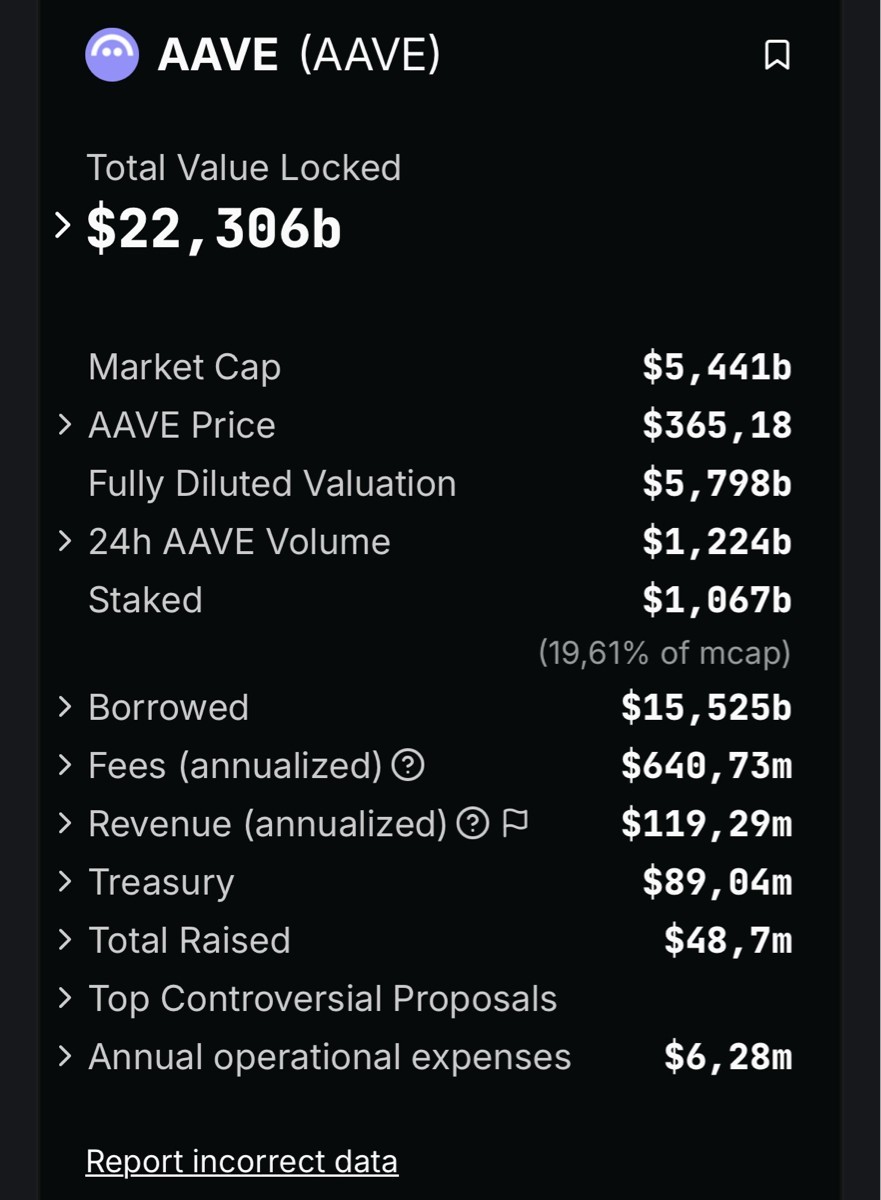Expand the 24h AAVE Volume row
Viewport: 881px width, 1200px height.
(65, 541)
